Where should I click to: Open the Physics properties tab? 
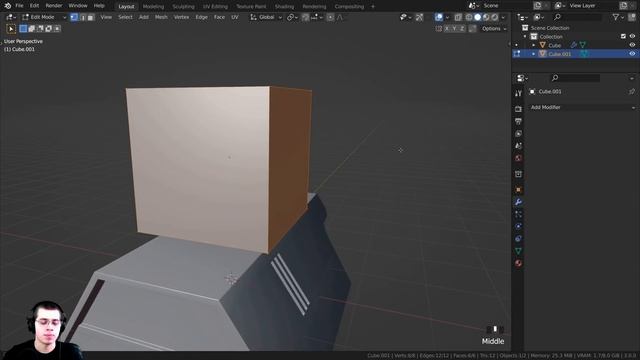point(518,226)
